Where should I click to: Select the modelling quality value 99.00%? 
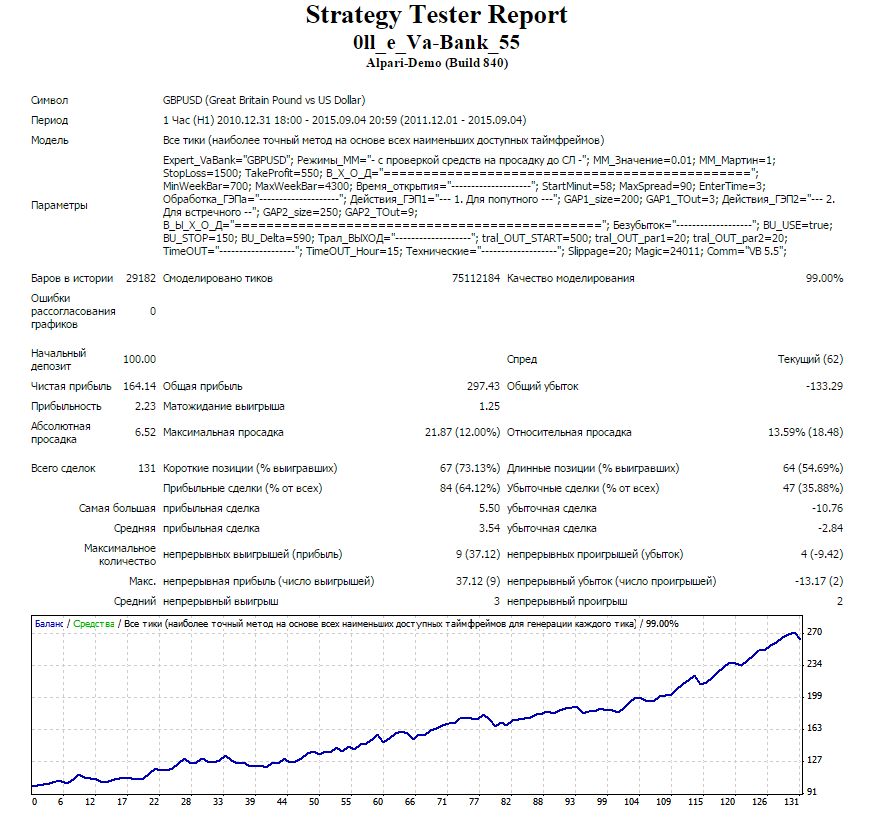coord(824,278)
